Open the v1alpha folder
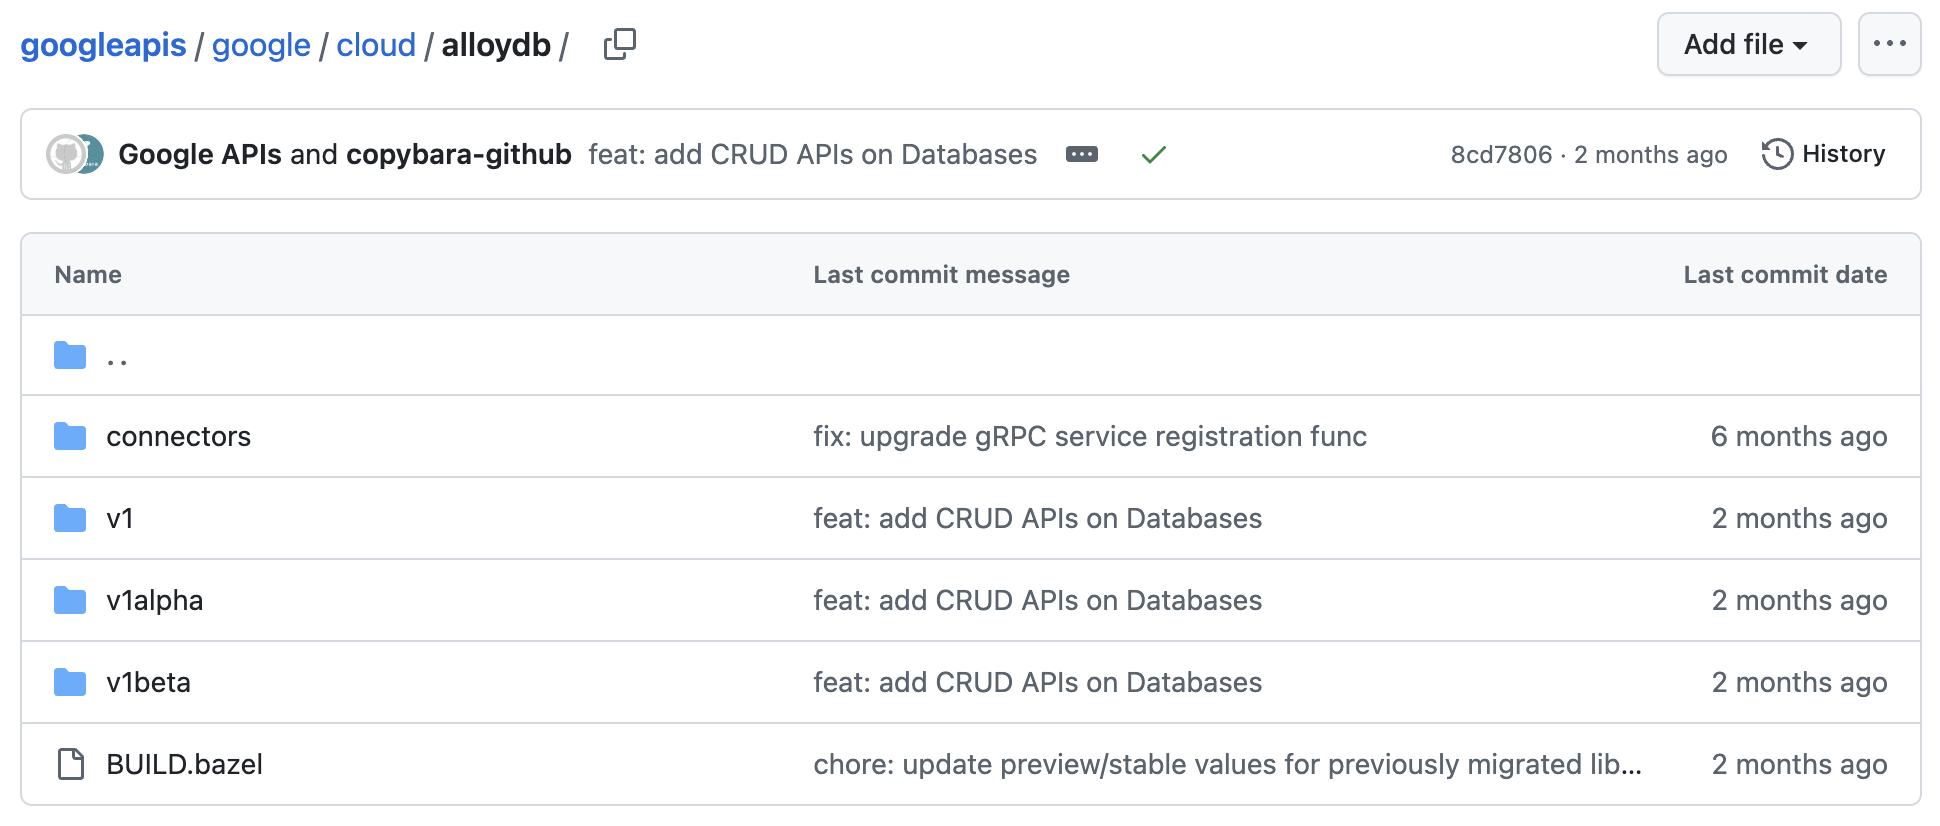Screen dimensions: 1940x826 click(x=155, y=601)
